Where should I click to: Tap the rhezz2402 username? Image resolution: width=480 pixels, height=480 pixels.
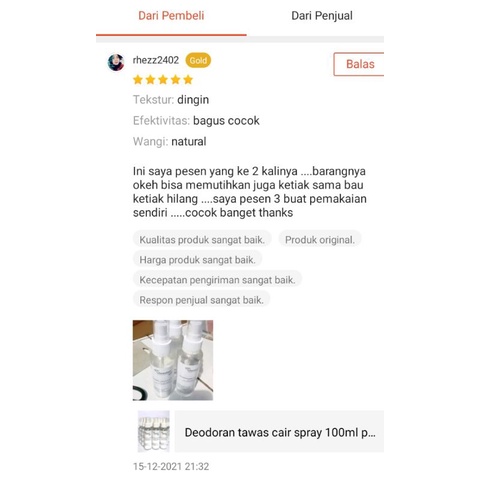click(156, 60)
